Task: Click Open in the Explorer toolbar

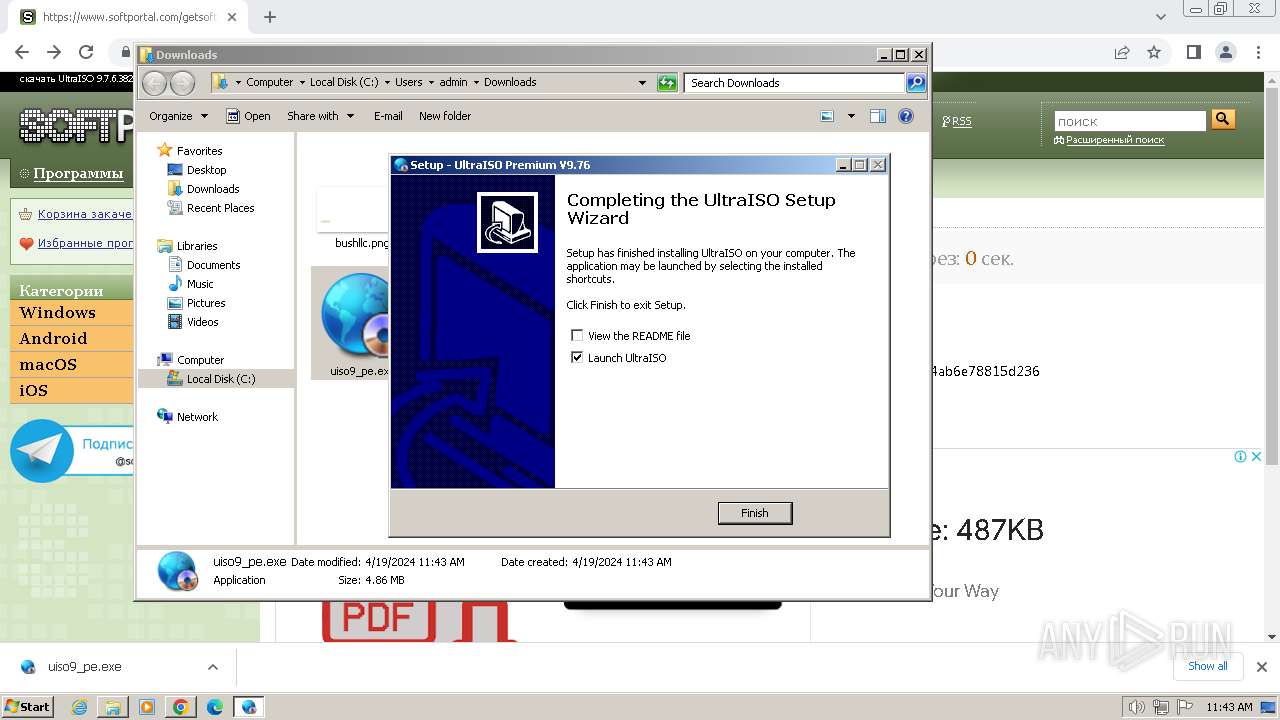Action: tap(248, 116)
